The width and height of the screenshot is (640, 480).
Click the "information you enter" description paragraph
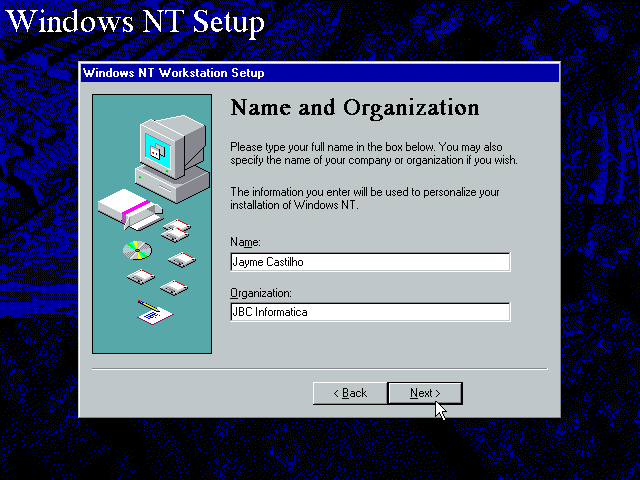click(x=364, y=198)
